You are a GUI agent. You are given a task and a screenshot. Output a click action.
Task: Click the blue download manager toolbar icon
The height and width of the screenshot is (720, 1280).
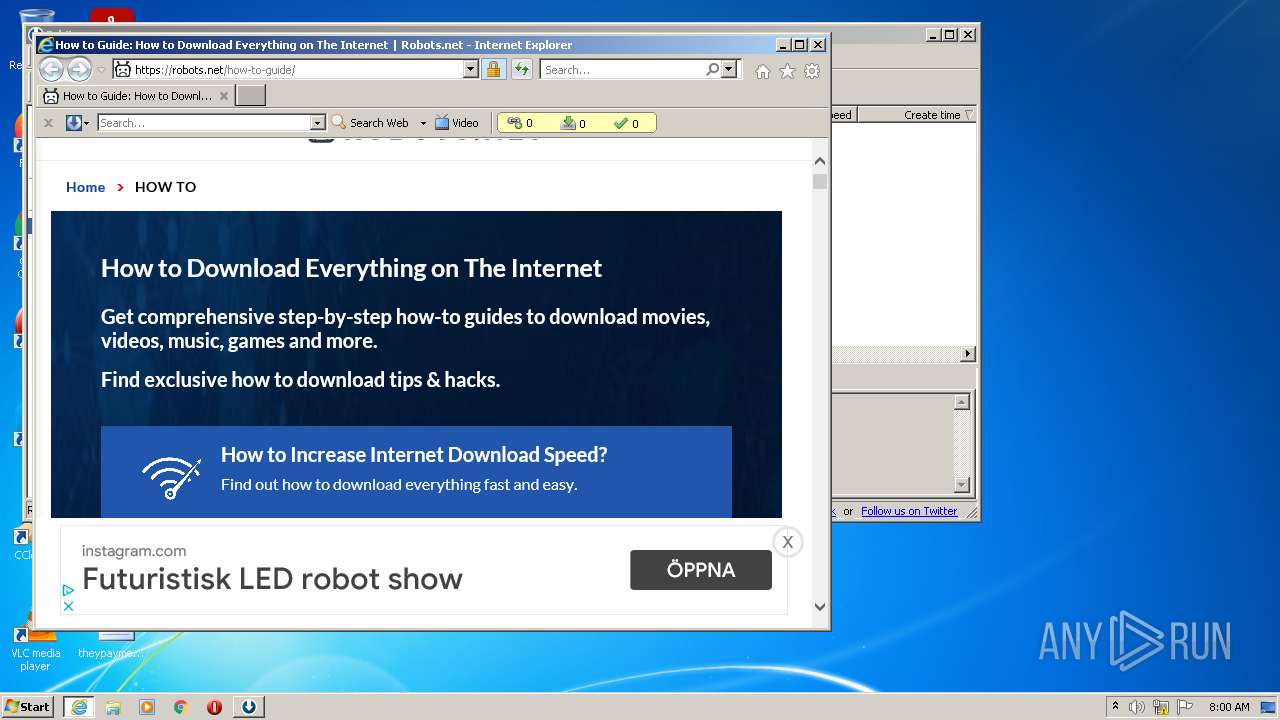click(73, 123)
